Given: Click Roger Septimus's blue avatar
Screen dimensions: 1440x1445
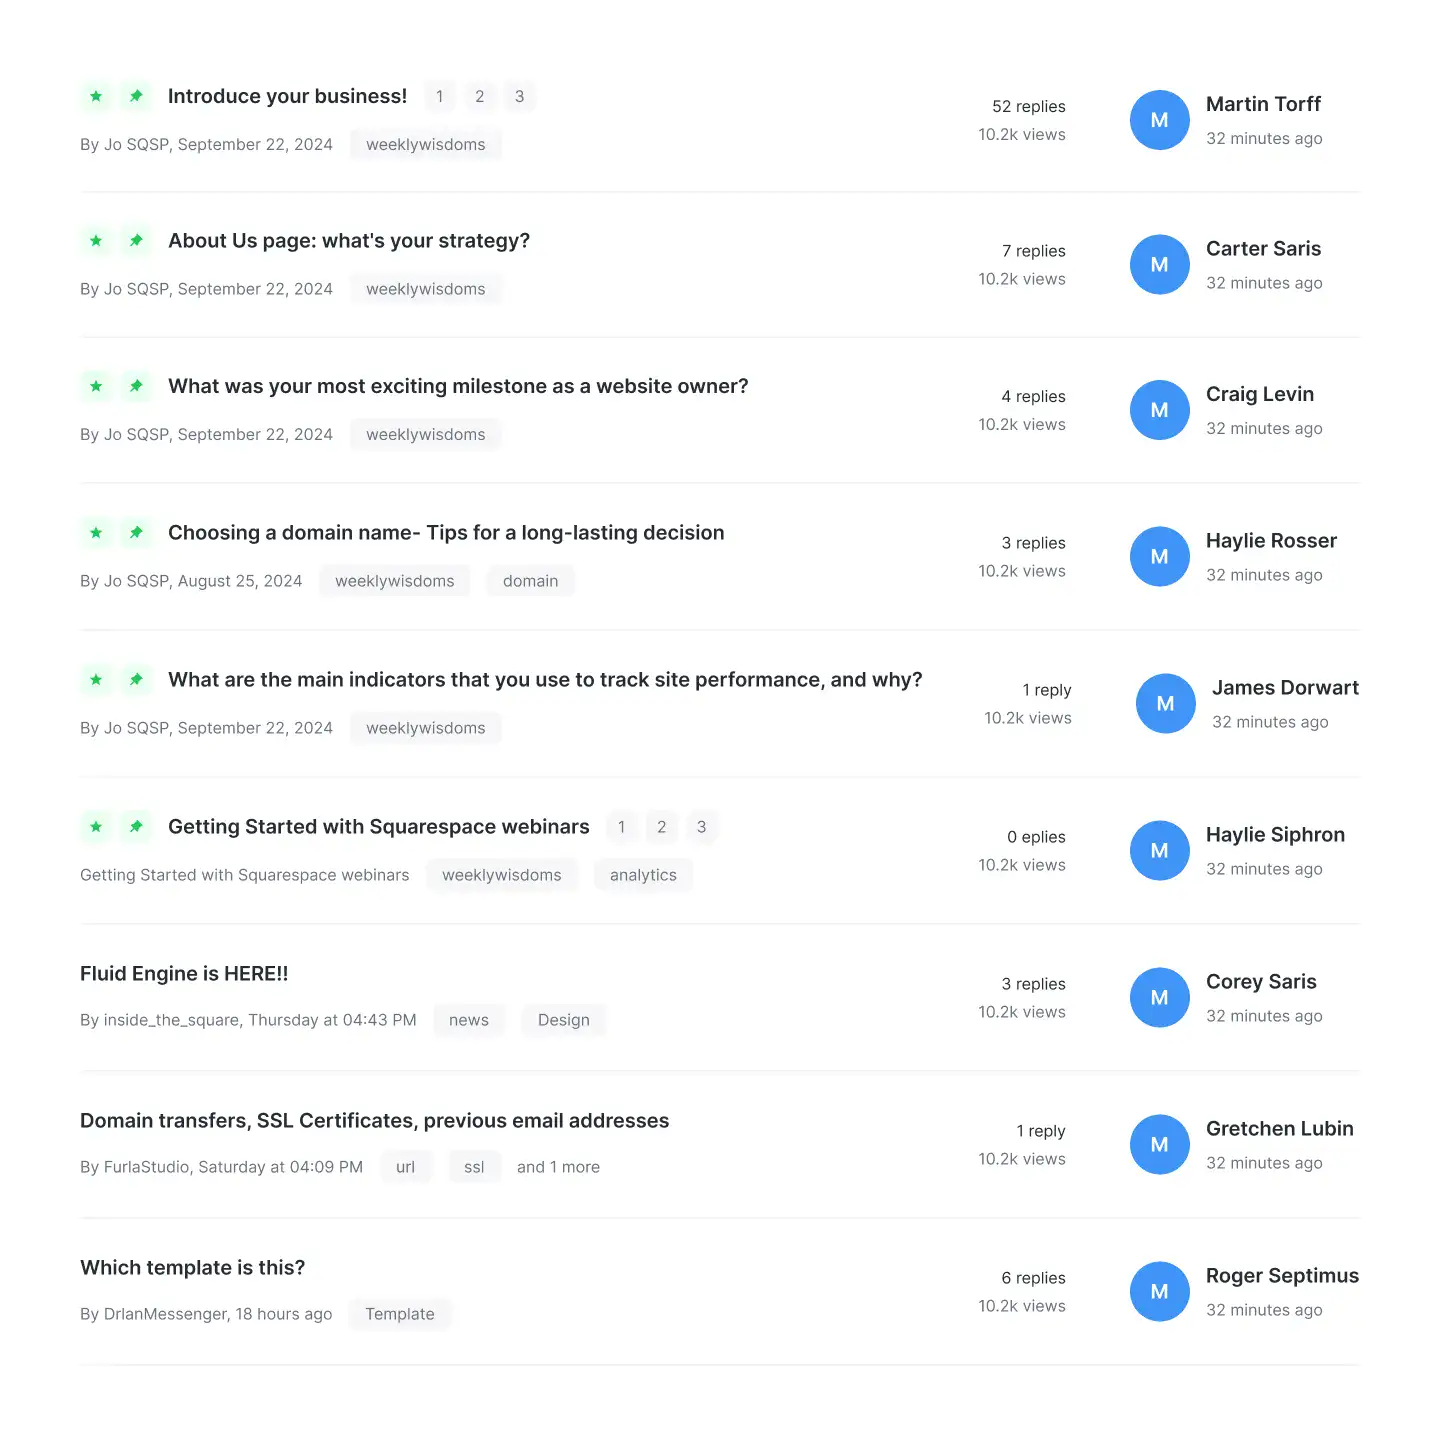Looking at the screenshot, I should [1160, 1291].
